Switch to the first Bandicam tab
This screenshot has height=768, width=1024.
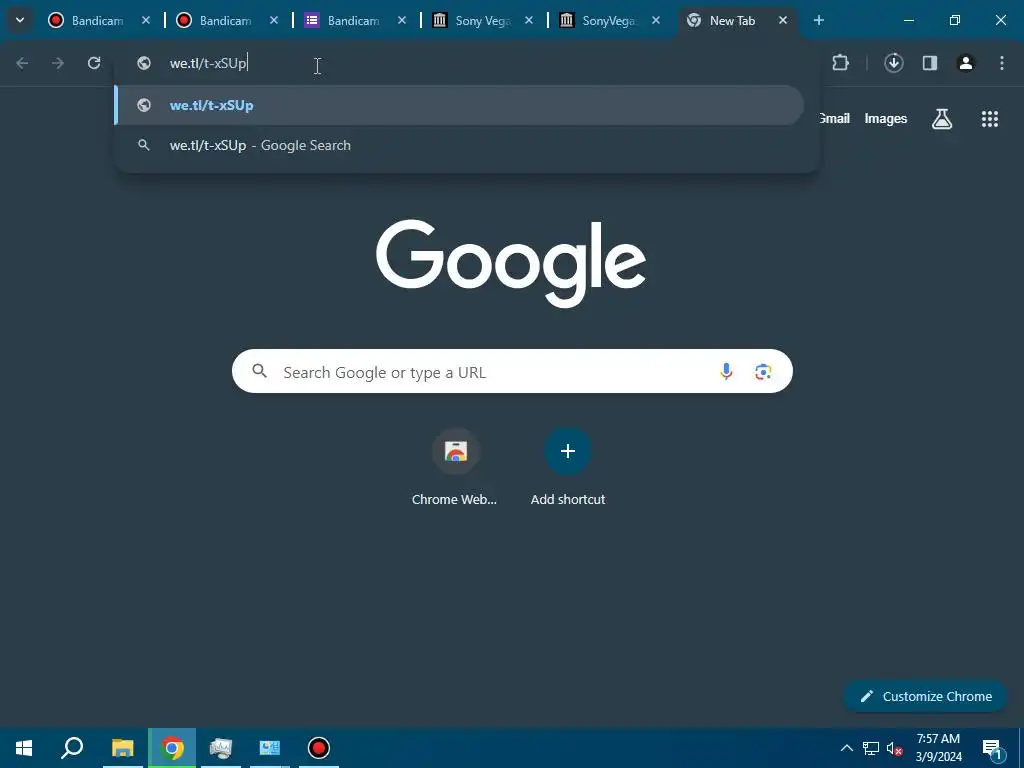[x=97, y=21]
